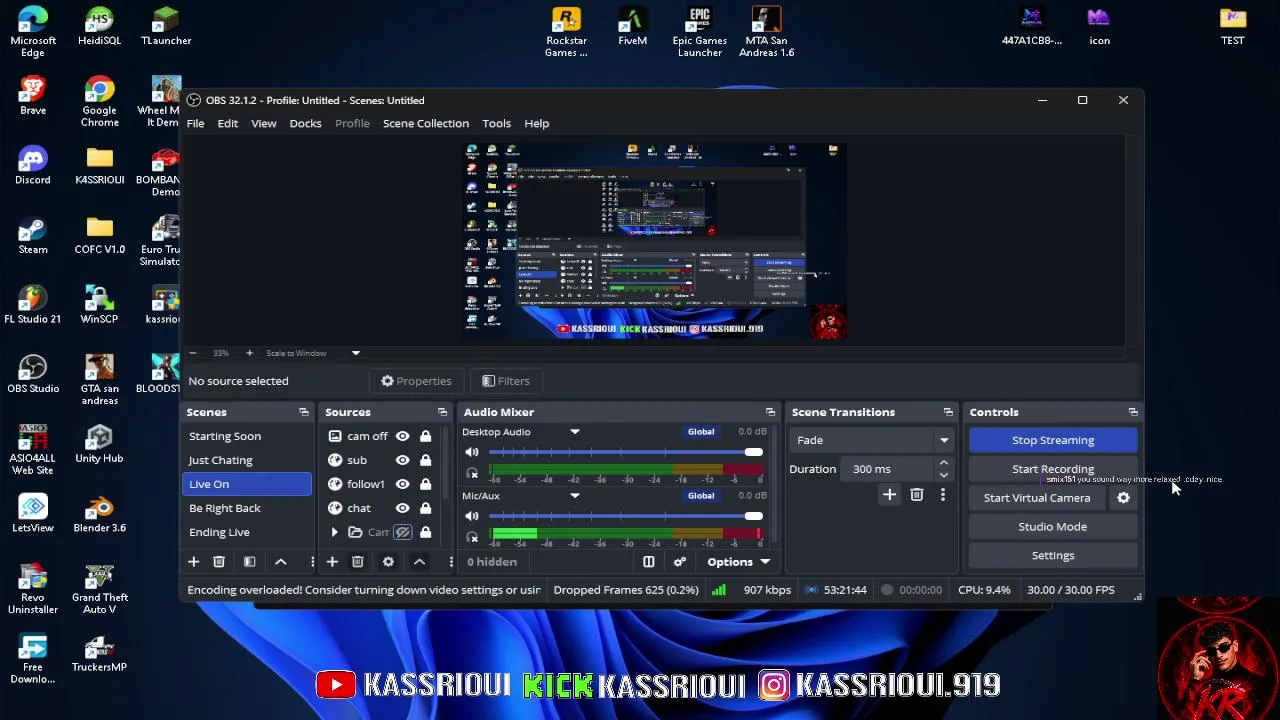The width and height of the screenshot is (1280, 720).
Task: Zoom out the preview with minus icon
Action: click(x=193, y=353)
